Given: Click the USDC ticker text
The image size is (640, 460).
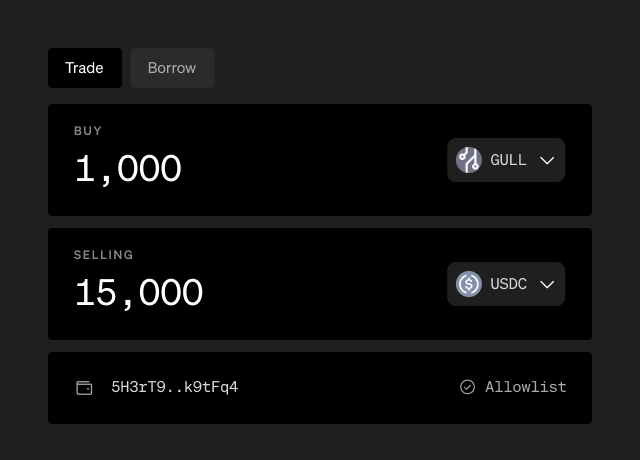Looking at the screenshot, I should pos(508,284).
